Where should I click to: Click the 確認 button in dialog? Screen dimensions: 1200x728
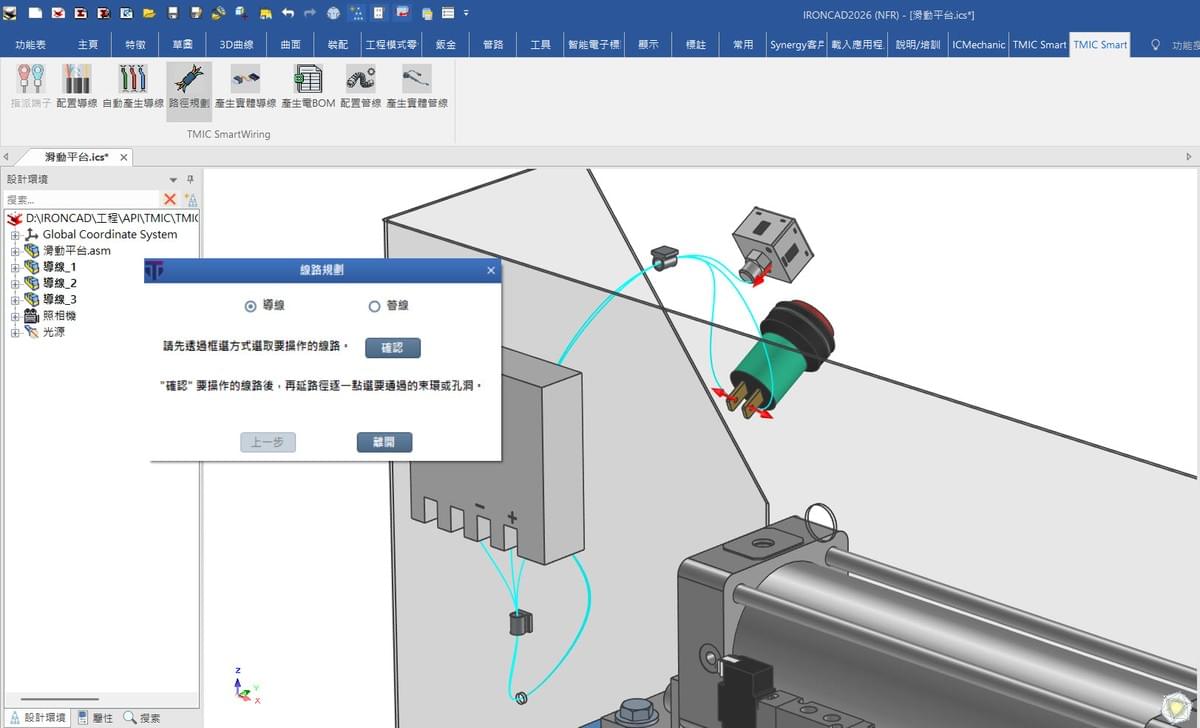point(392,348)
